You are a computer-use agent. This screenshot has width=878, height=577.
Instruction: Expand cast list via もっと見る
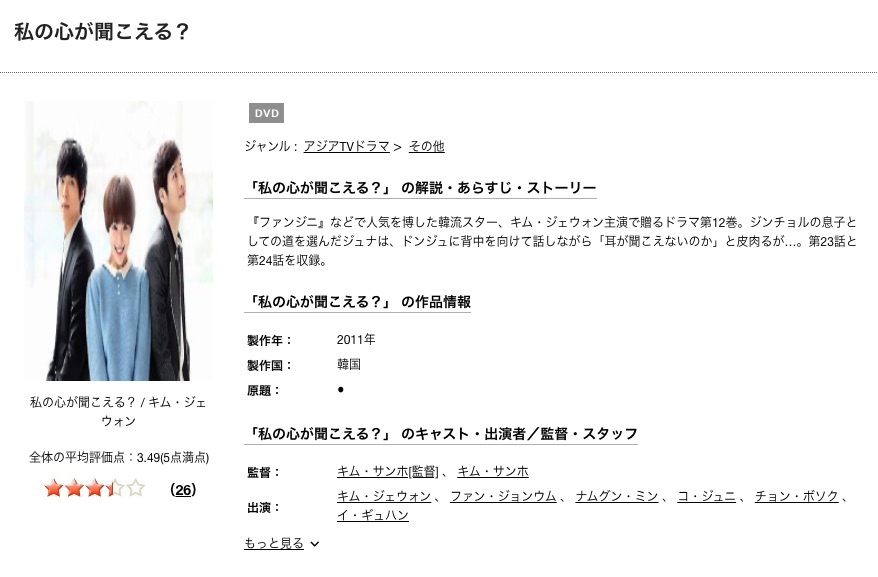pyautogui.click(x=274, y=543)
